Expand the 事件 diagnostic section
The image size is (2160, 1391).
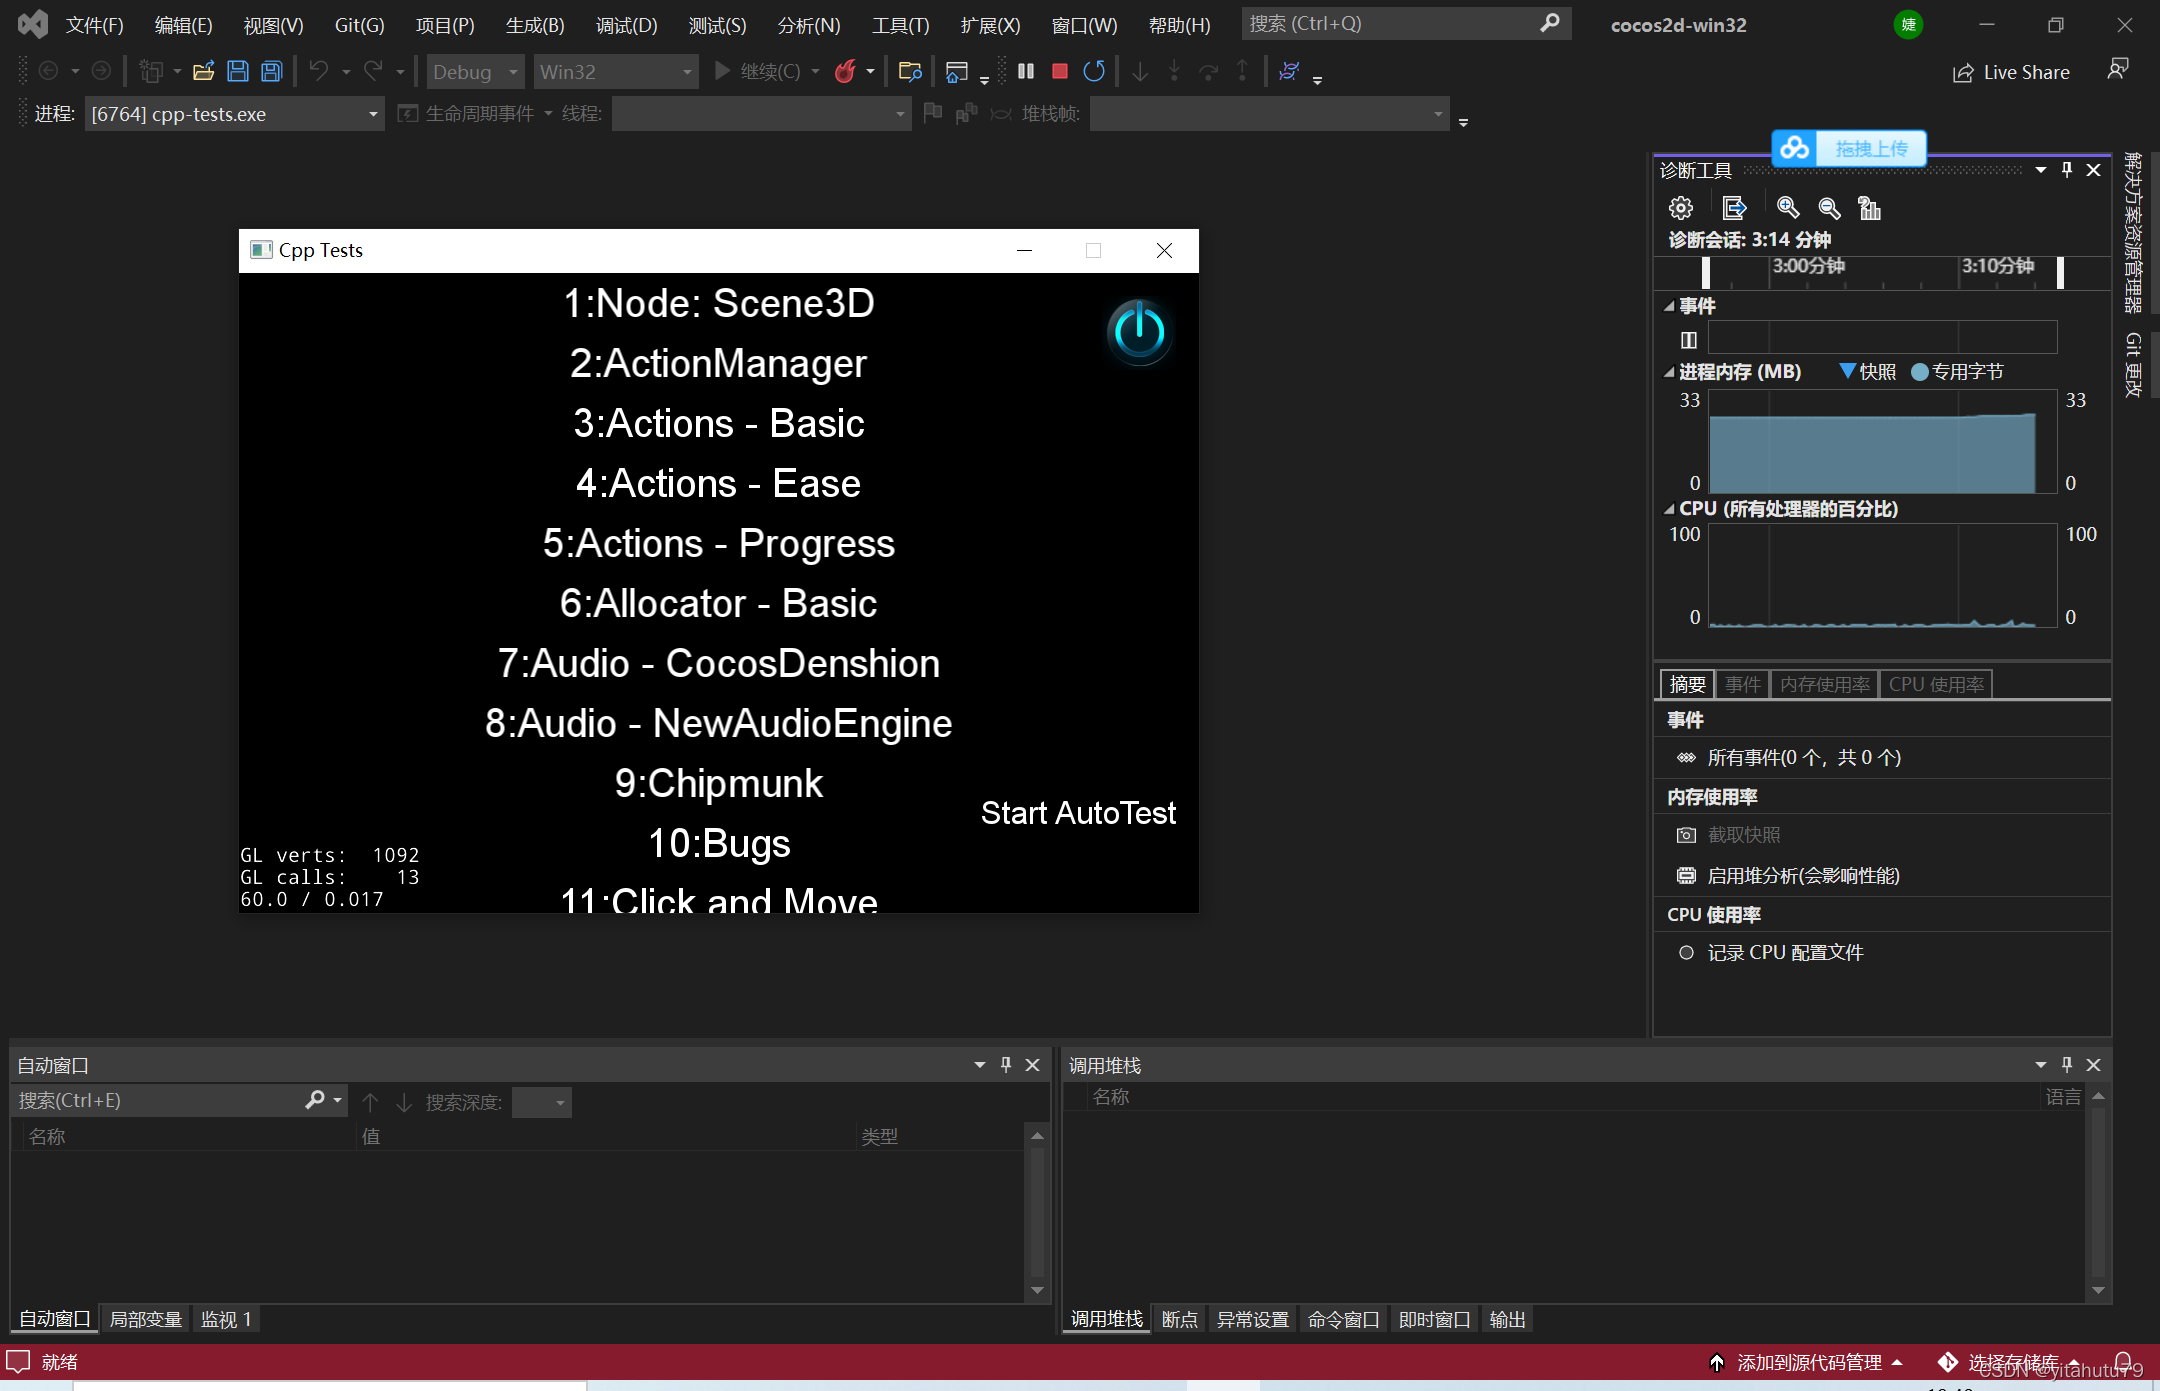(x=1672, y=307)
